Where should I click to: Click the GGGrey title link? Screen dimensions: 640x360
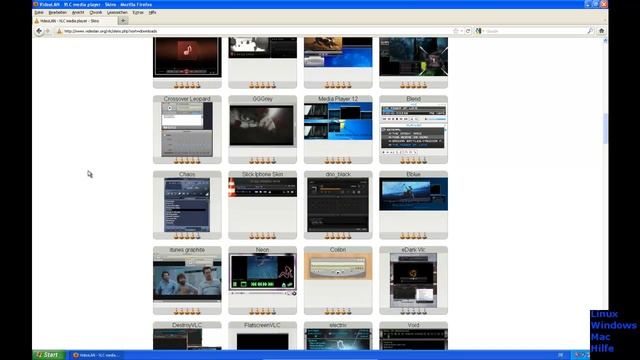(262, 99)
